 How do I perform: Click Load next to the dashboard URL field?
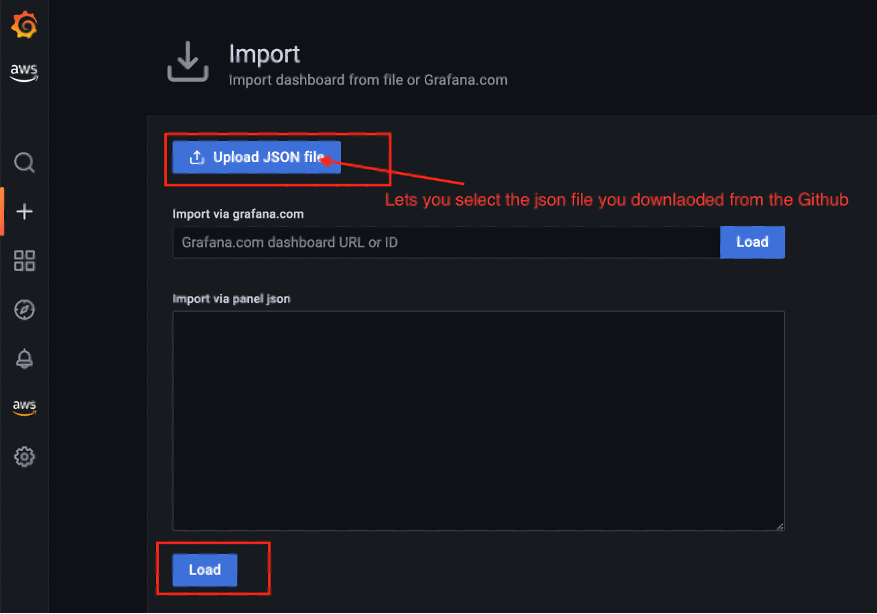click(x=752, y=242)
